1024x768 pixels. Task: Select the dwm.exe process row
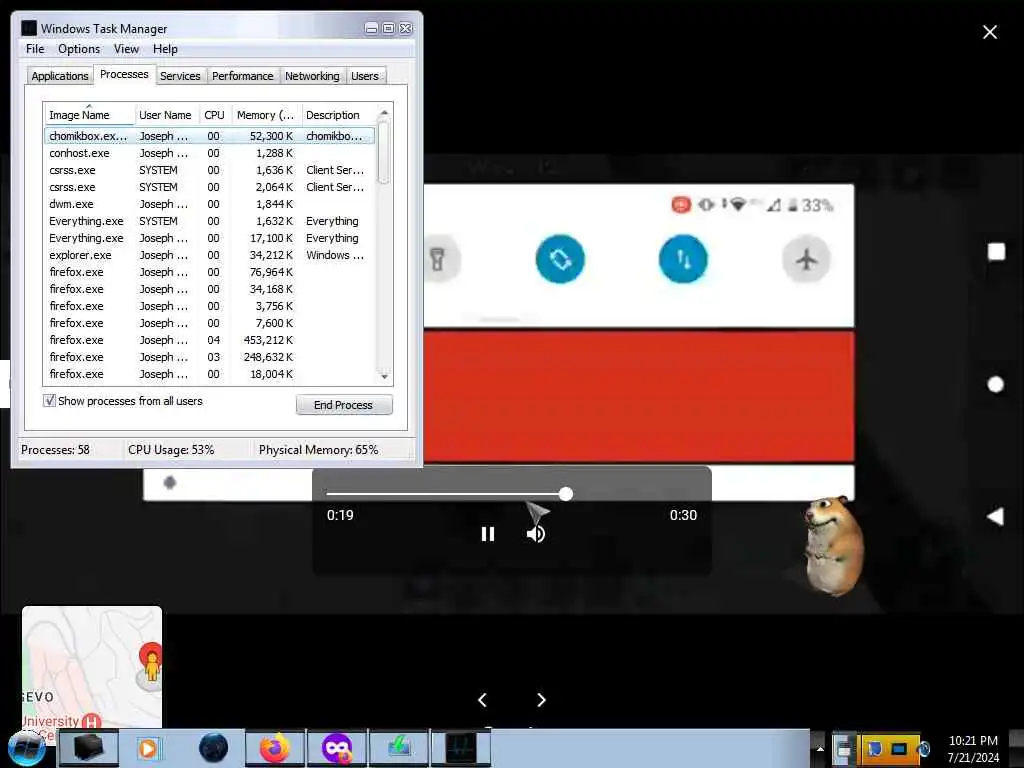coord(210,204)
